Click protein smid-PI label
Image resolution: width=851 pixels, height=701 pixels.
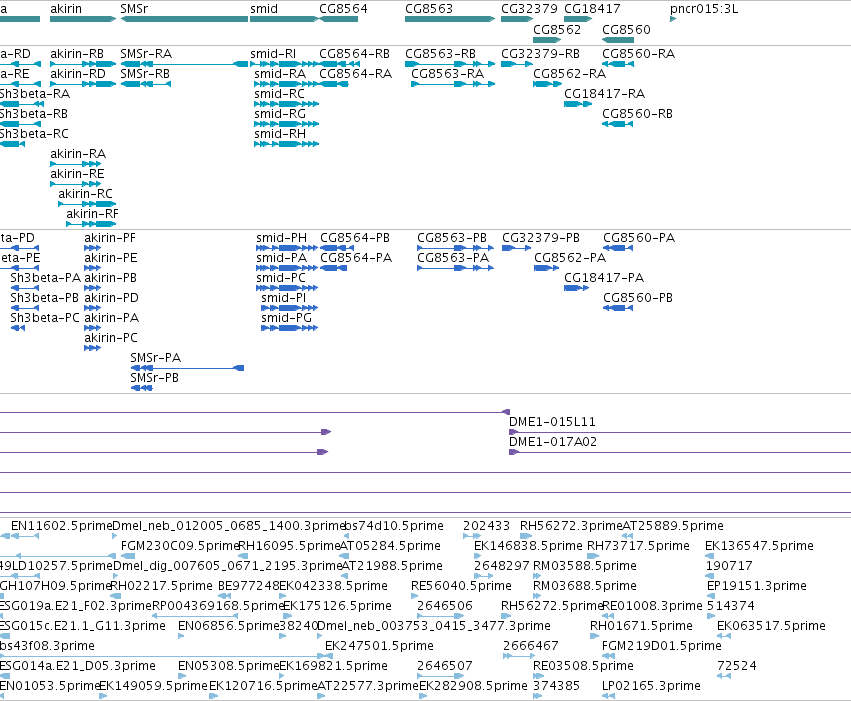pos(283,298)
